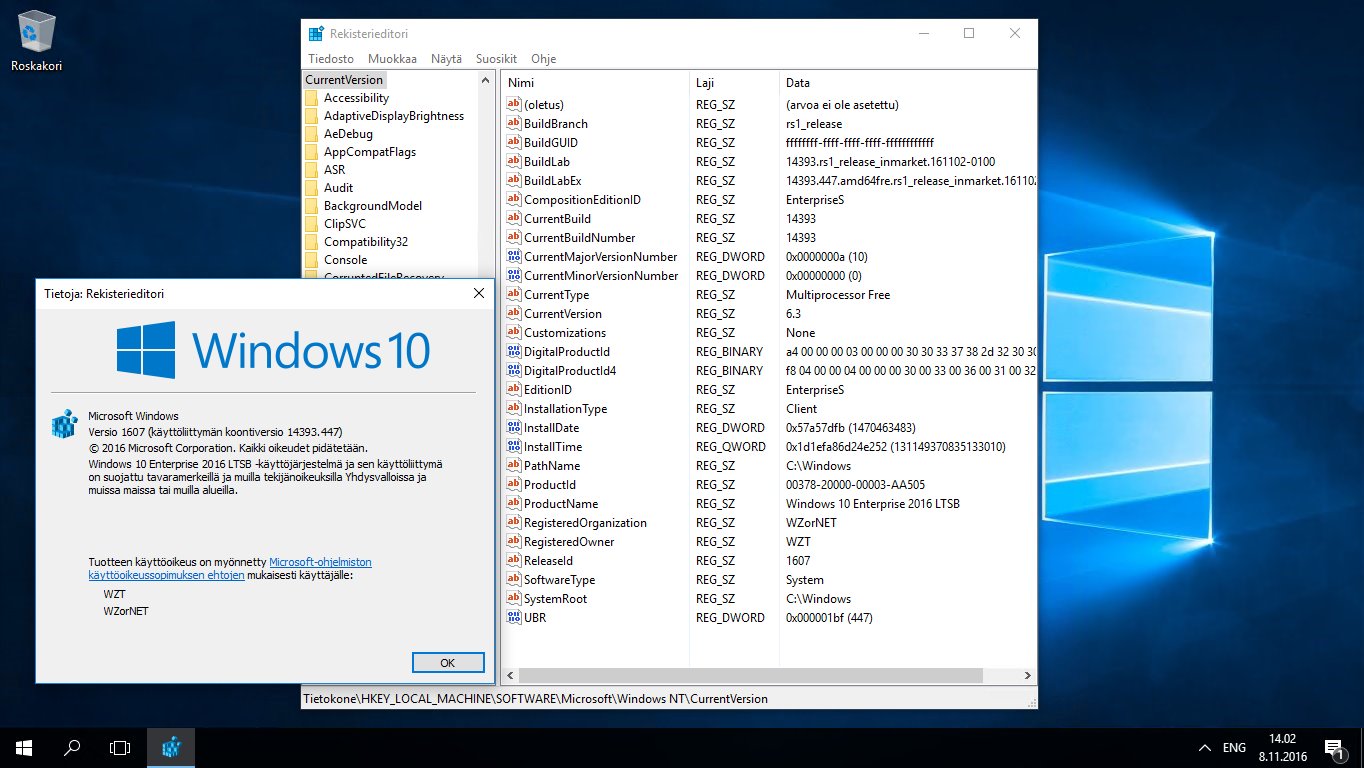Viewport: 1364px width, 768px height.
Task: Select the Audit folder icon
Action: [x=311, y=188]
